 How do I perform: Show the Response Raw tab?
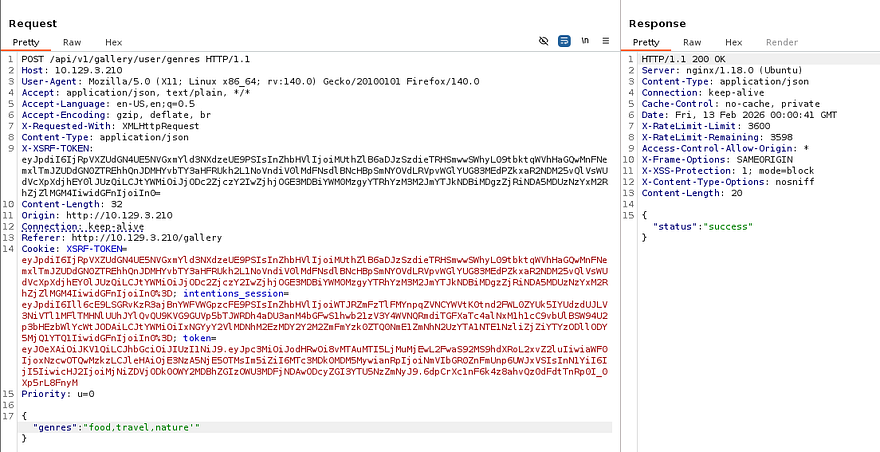691,42
